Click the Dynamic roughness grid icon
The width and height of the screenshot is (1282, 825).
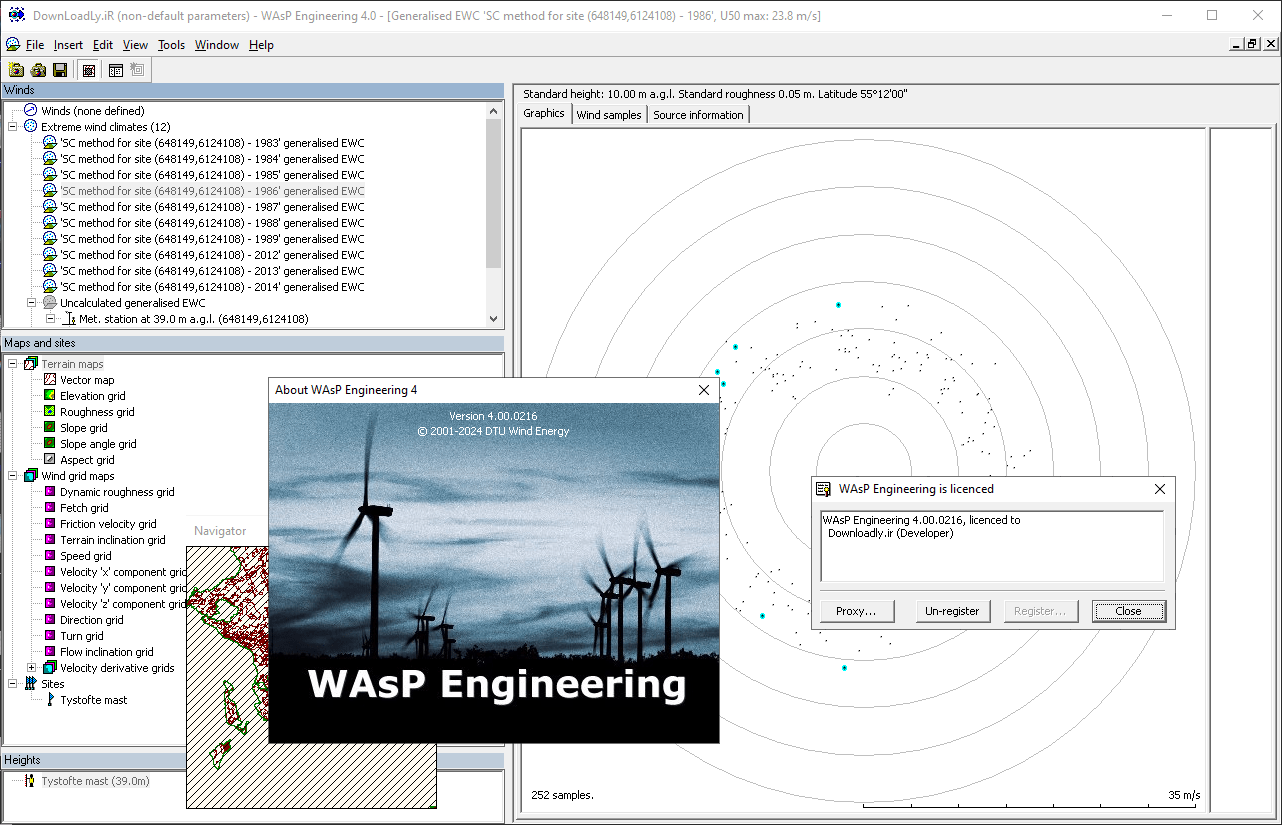point(50,492)
